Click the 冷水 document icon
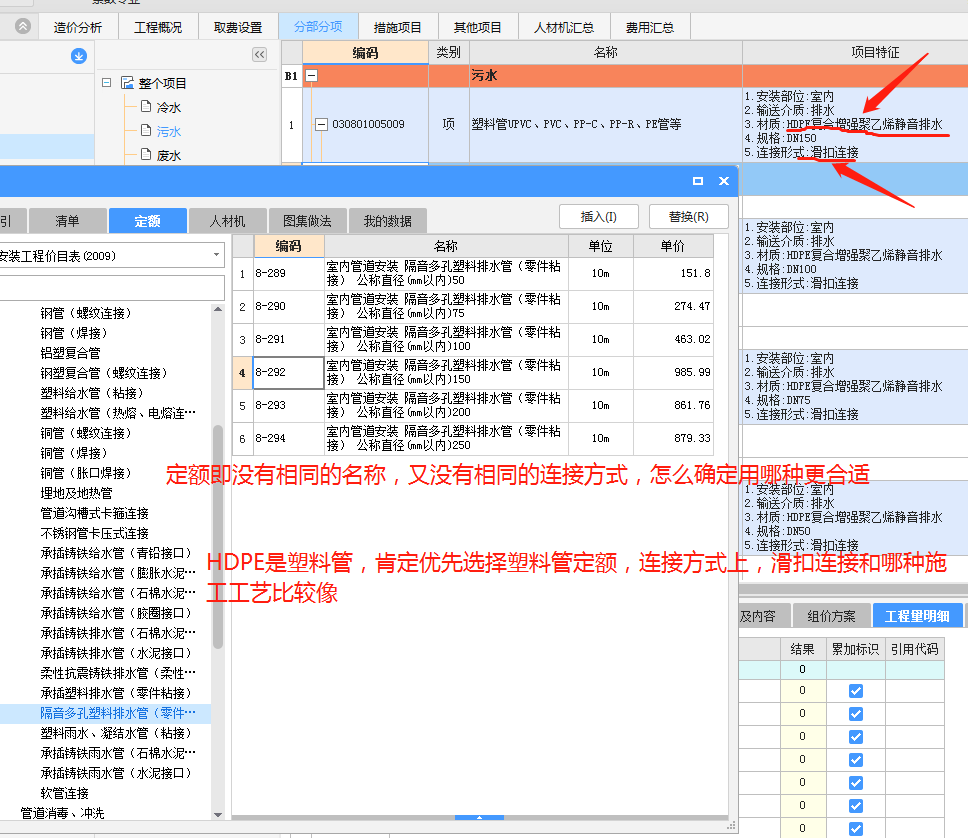Viewport: 968px width, 838px height. pos(146,106)
